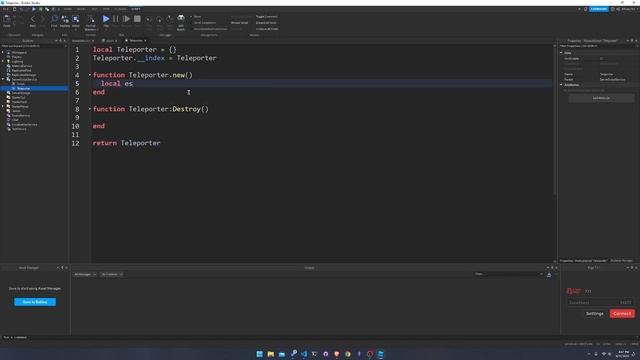Expand the Workspace node in Explorer
The width and height of the screenshot is (640, 360).
pos(3,52)
